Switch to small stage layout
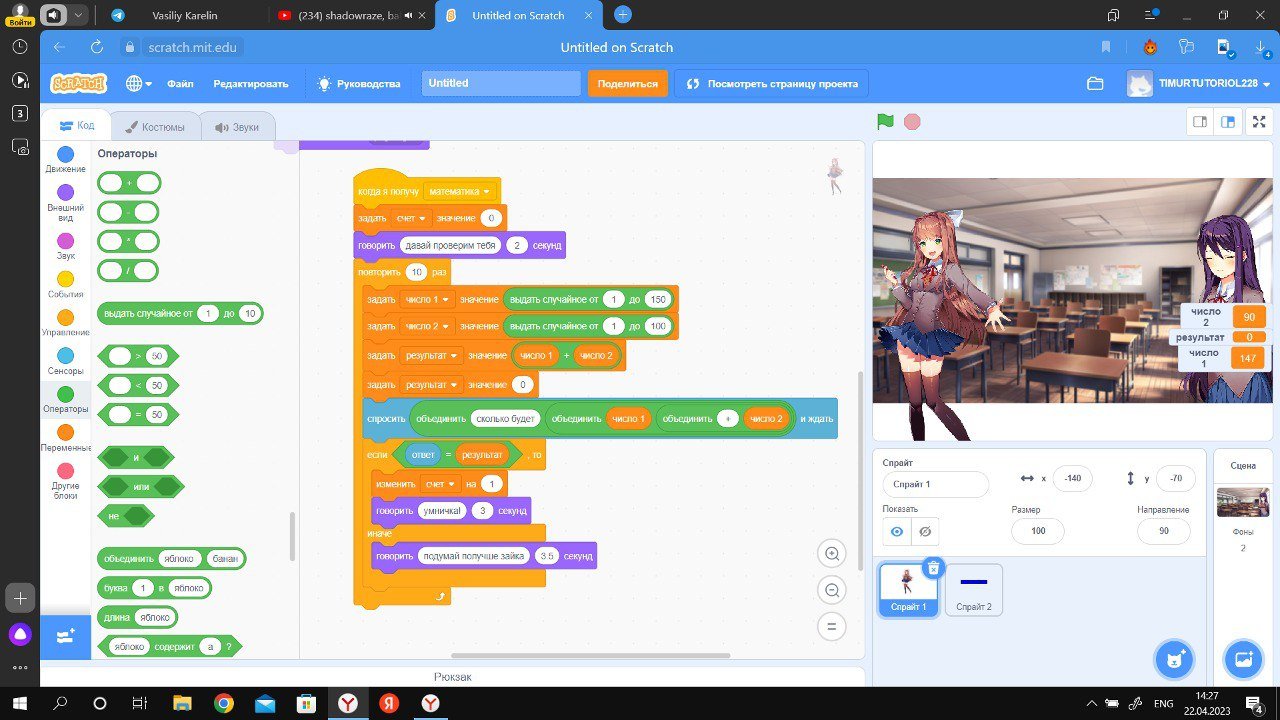 coord(1200,122)
